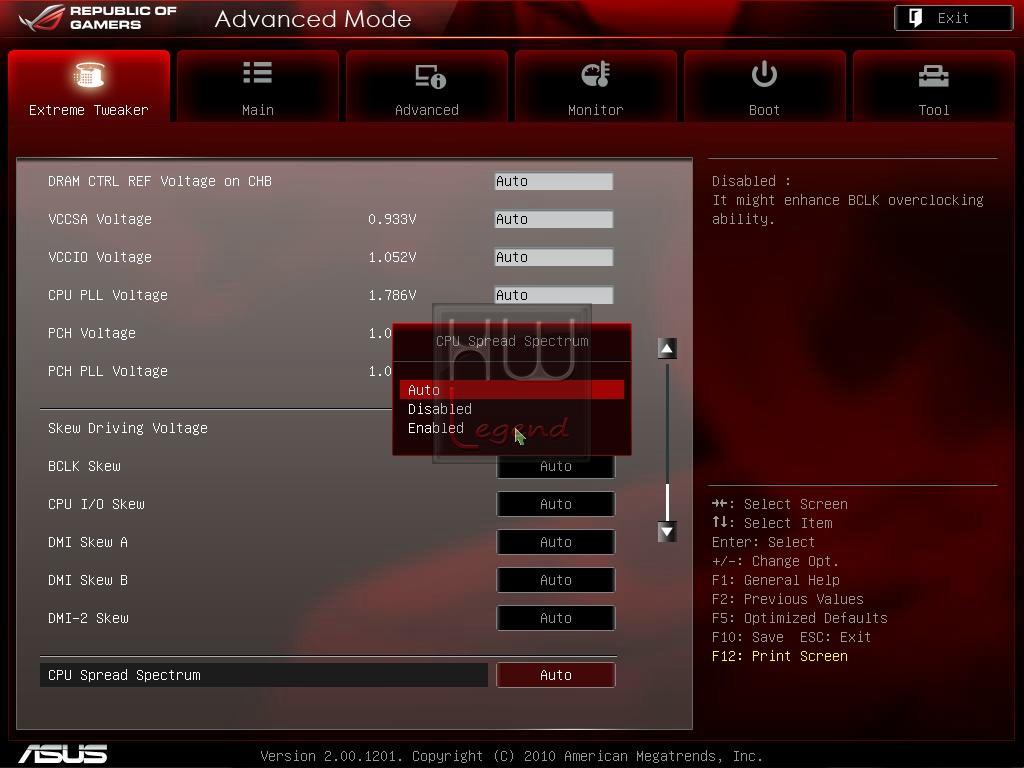Image resolution: width=1024 pixels, height=768 pixels.
Task: Choose Disabled in CPU Spread Spectrum popup
Action: 512,409
